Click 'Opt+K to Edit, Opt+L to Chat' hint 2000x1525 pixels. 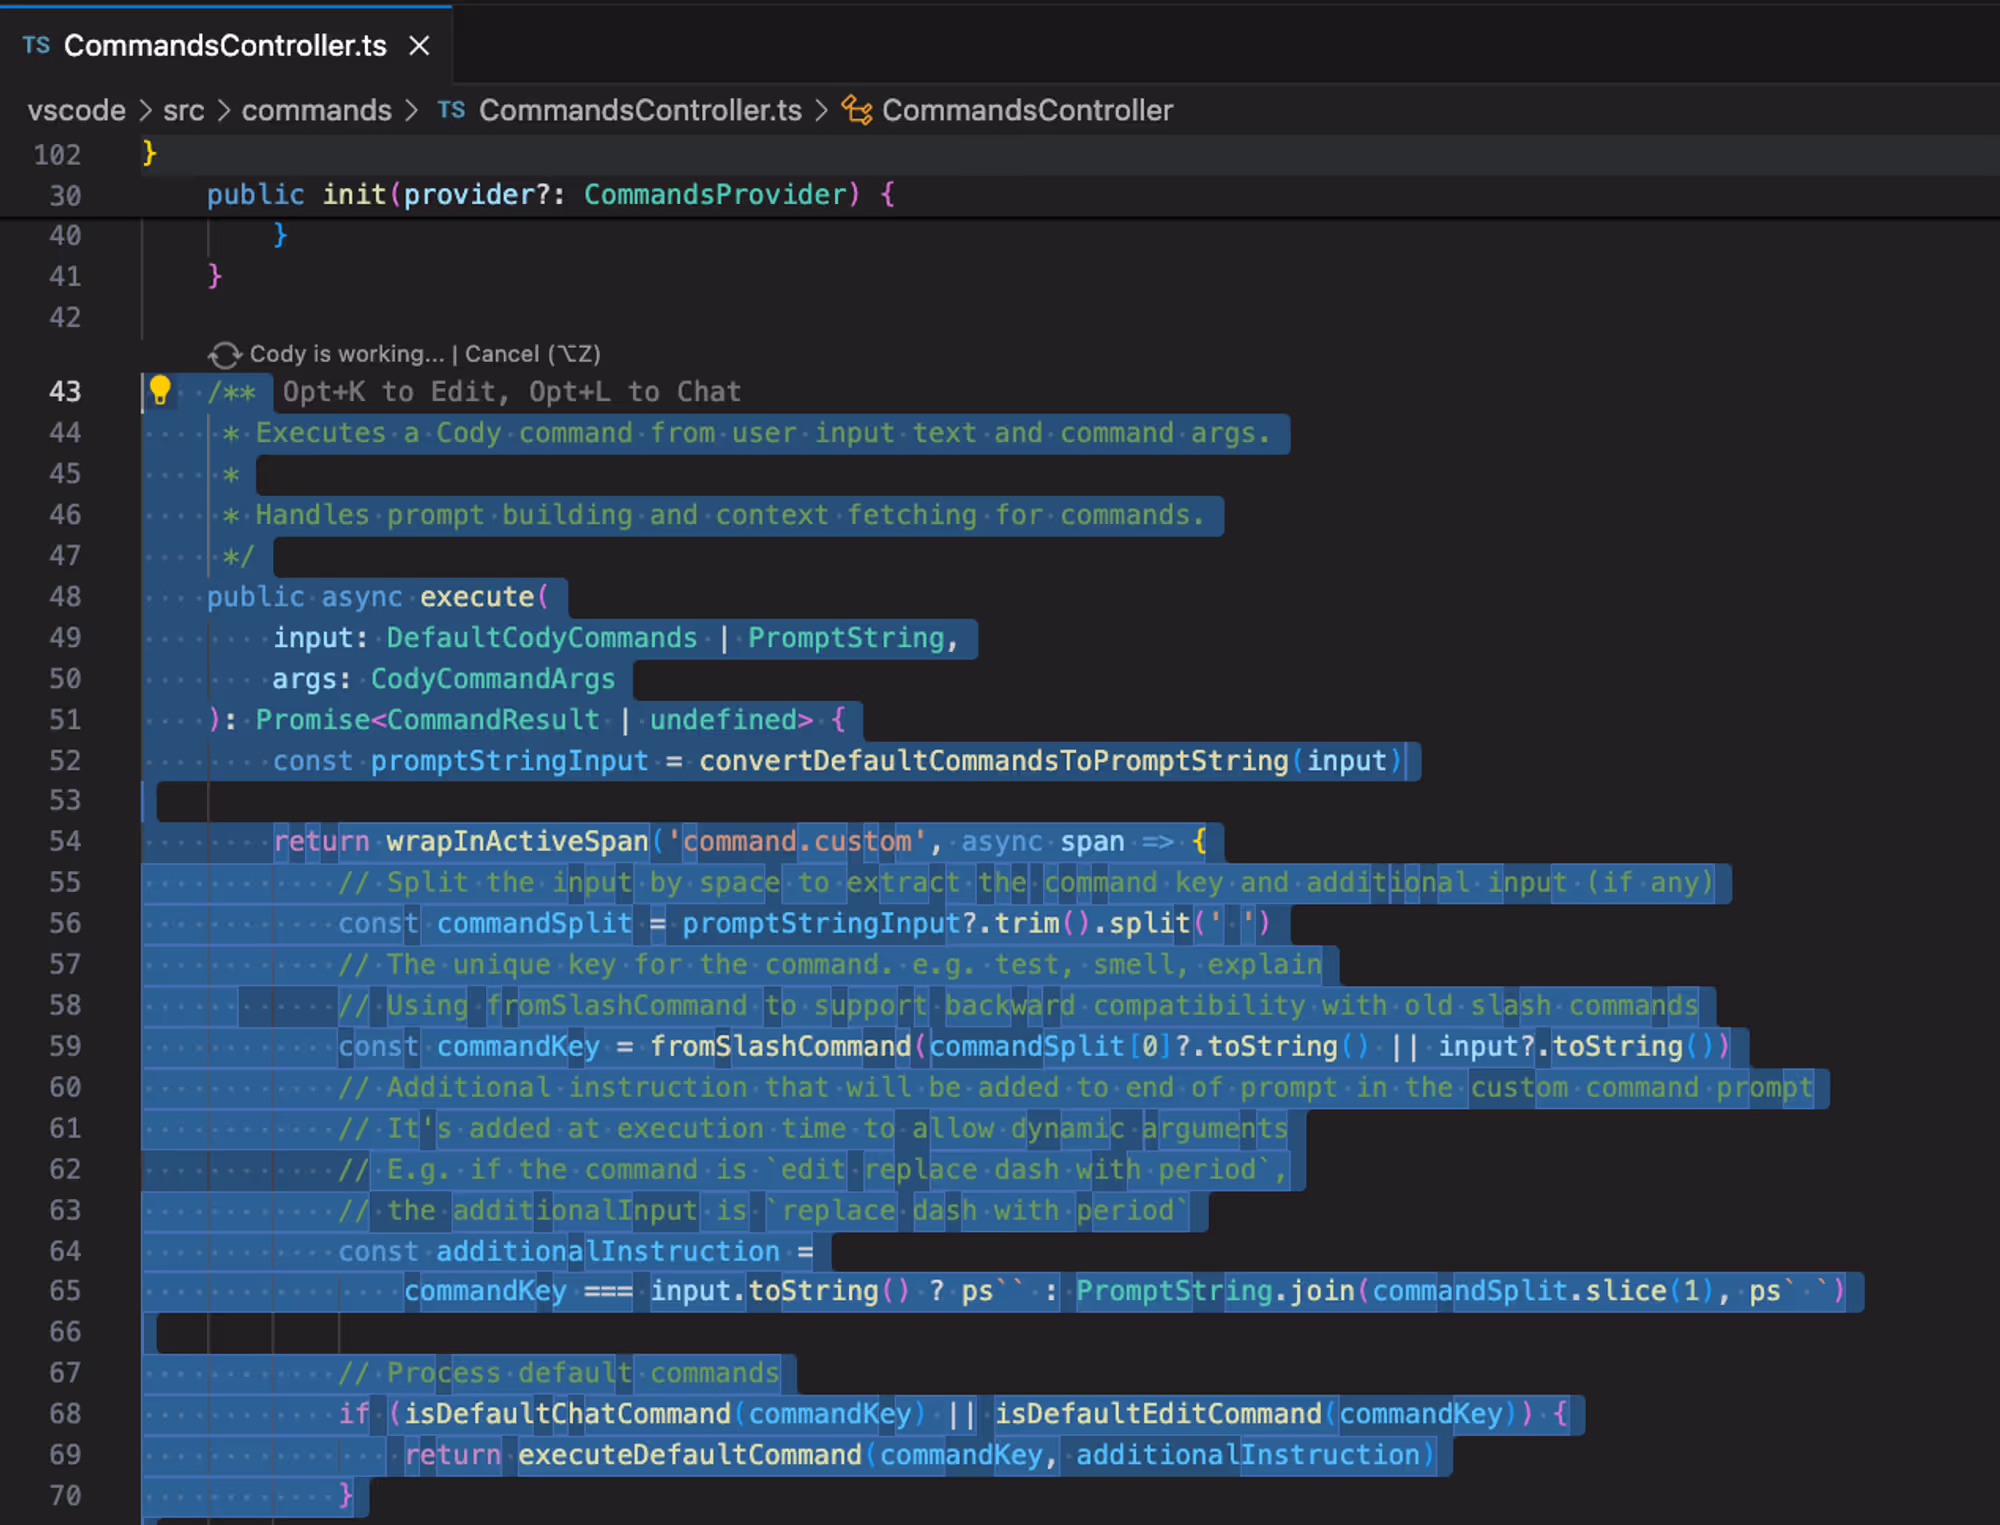512,392
